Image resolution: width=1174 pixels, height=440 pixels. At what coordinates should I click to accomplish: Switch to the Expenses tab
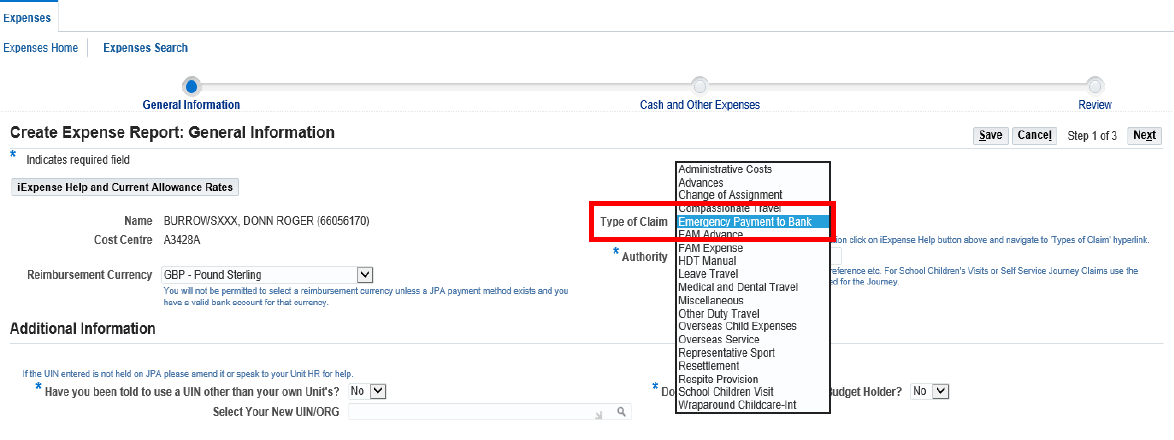(28, 16)
